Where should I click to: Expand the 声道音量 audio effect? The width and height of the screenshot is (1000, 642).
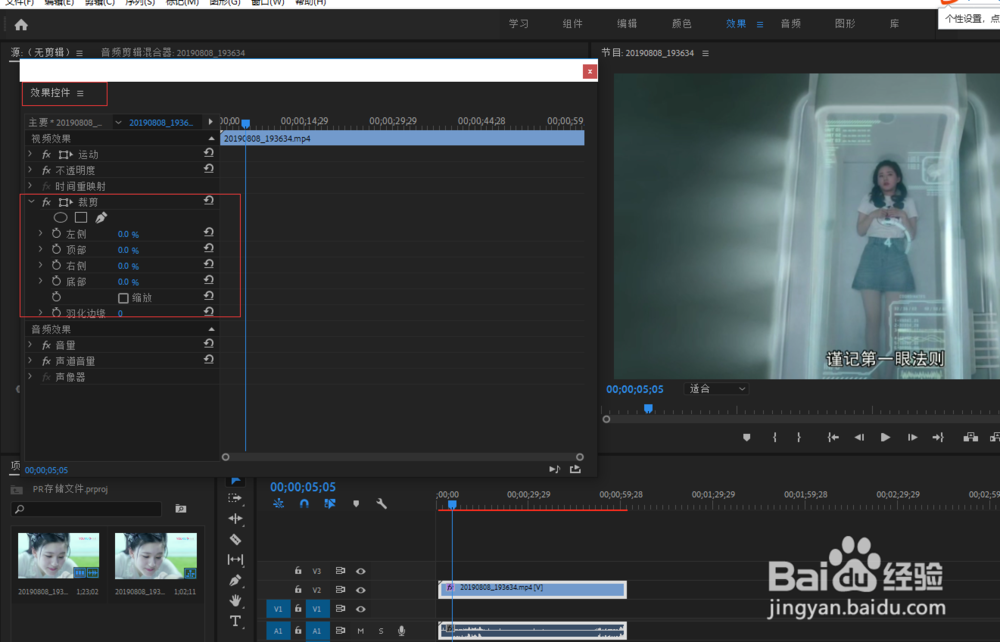[x=30, y=360]
